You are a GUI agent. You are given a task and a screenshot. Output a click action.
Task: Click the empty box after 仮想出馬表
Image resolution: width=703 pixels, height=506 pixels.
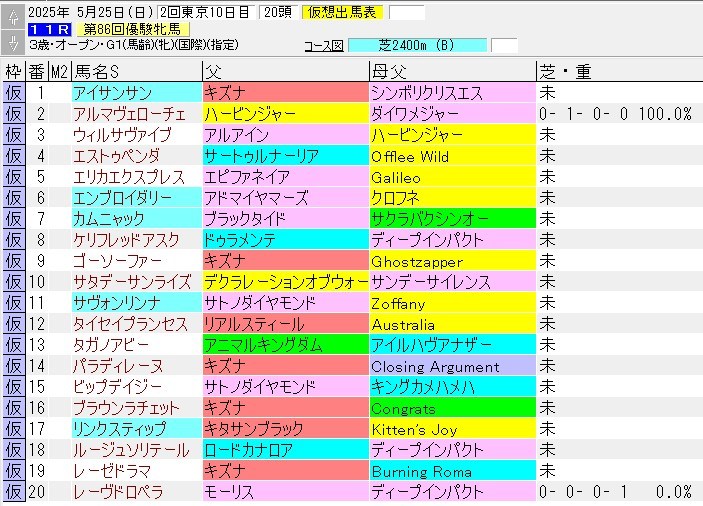click(x=407, y=13)
